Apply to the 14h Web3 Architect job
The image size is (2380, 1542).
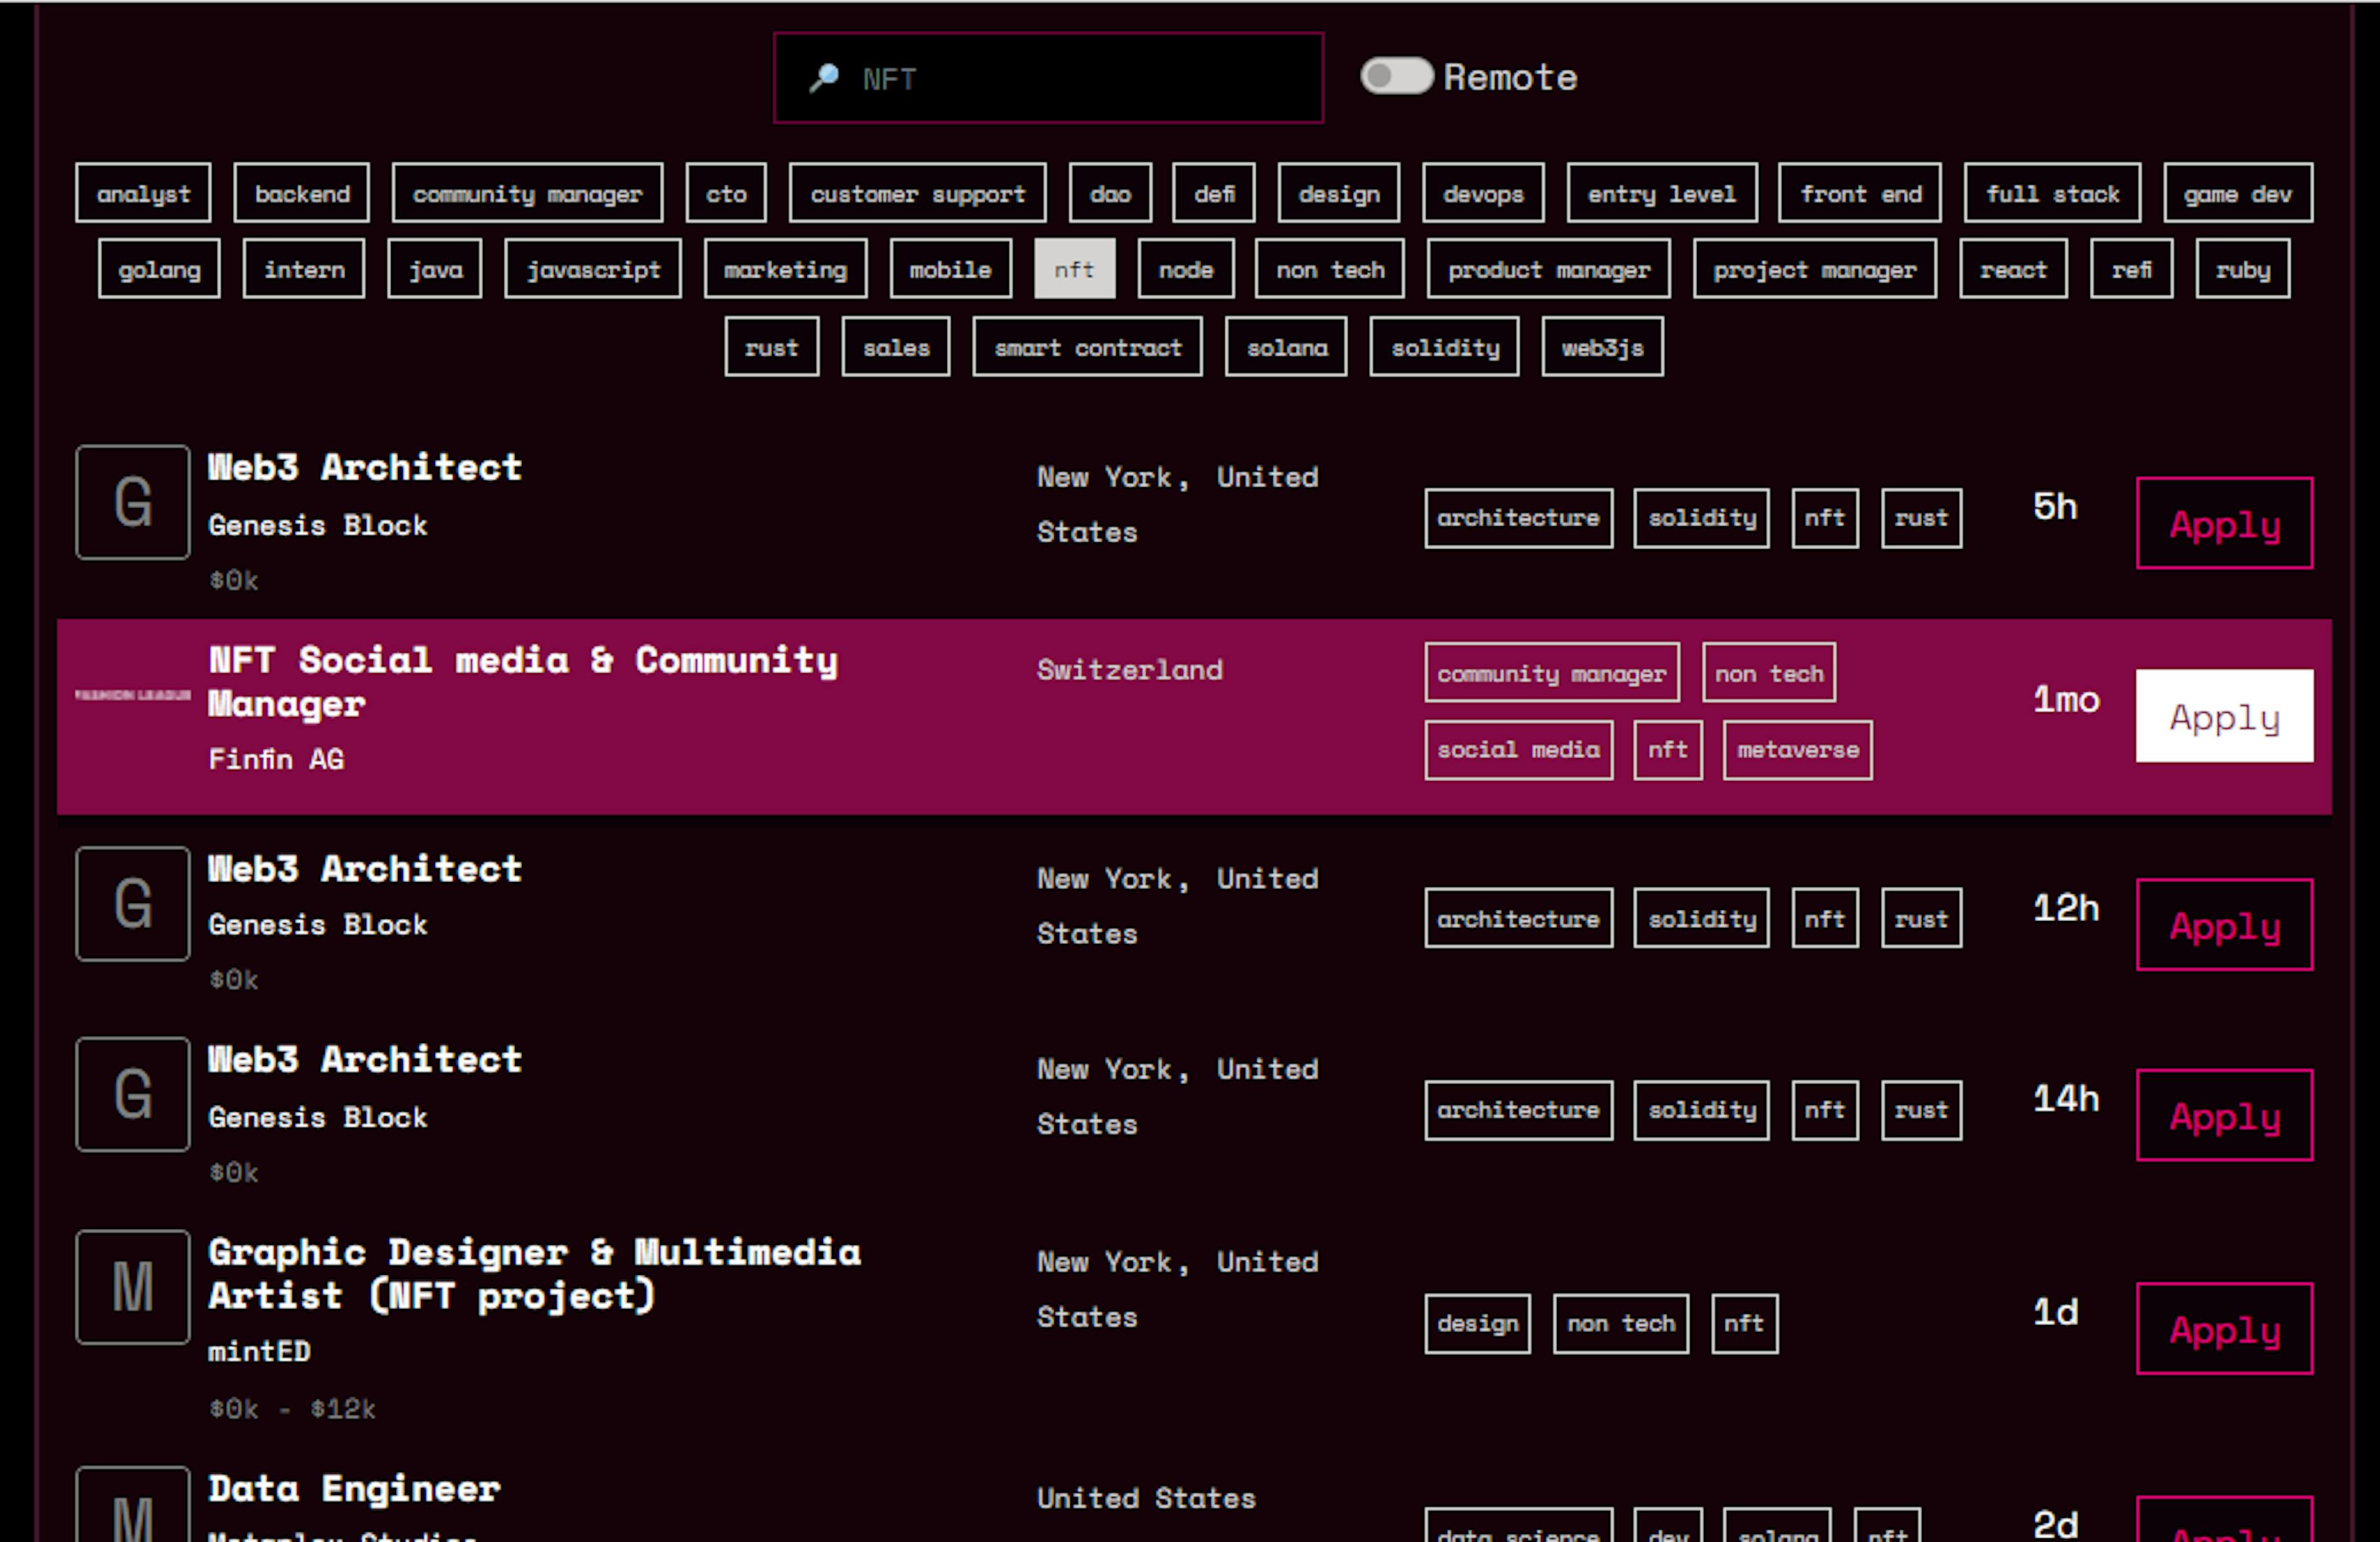click(x=2224, y=1115)
